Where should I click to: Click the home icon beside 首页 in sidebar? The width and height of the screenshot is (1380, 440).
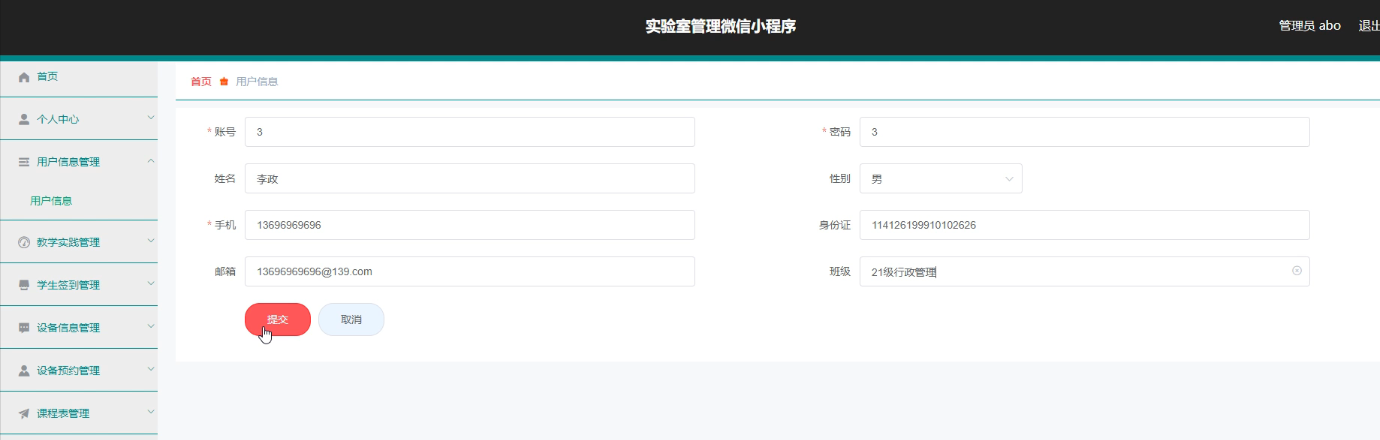coord(24,77)
